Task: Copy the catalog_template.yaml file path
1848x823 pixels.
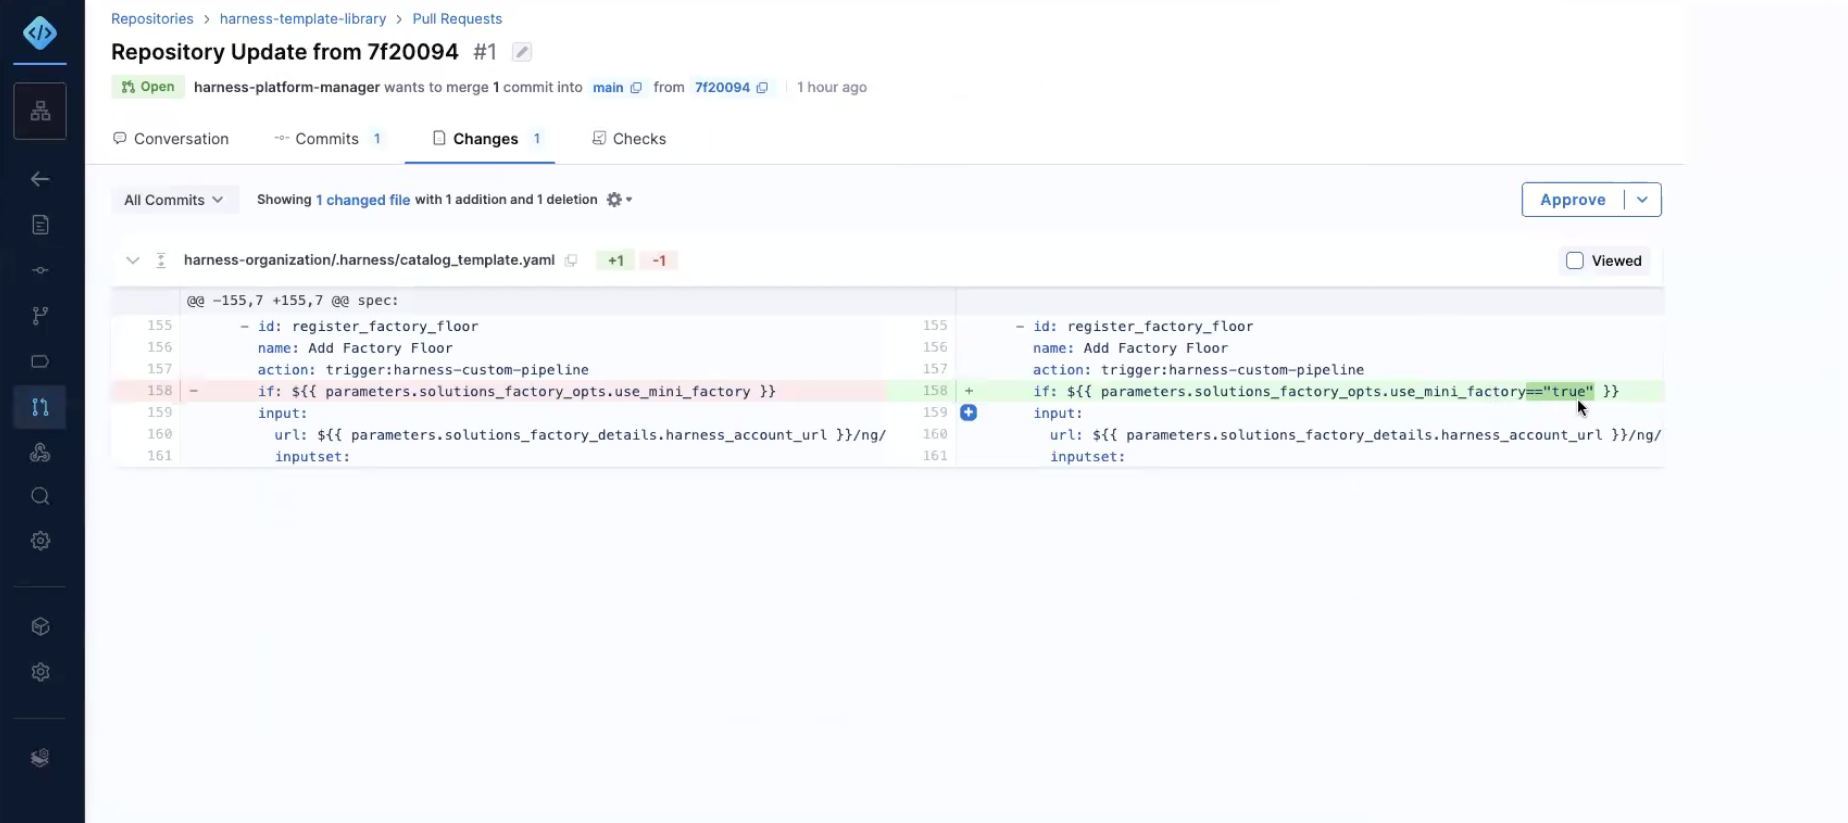Action: pos(571,261)
